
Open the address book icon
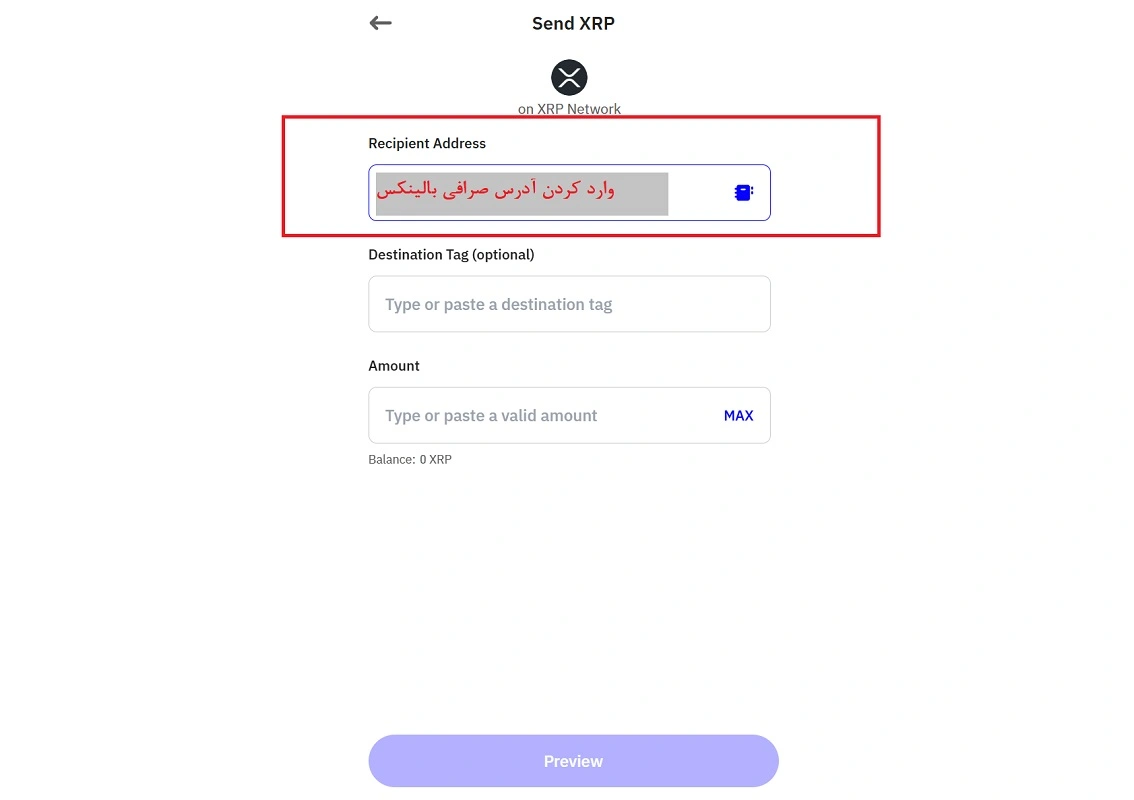(x=743, y=192)
